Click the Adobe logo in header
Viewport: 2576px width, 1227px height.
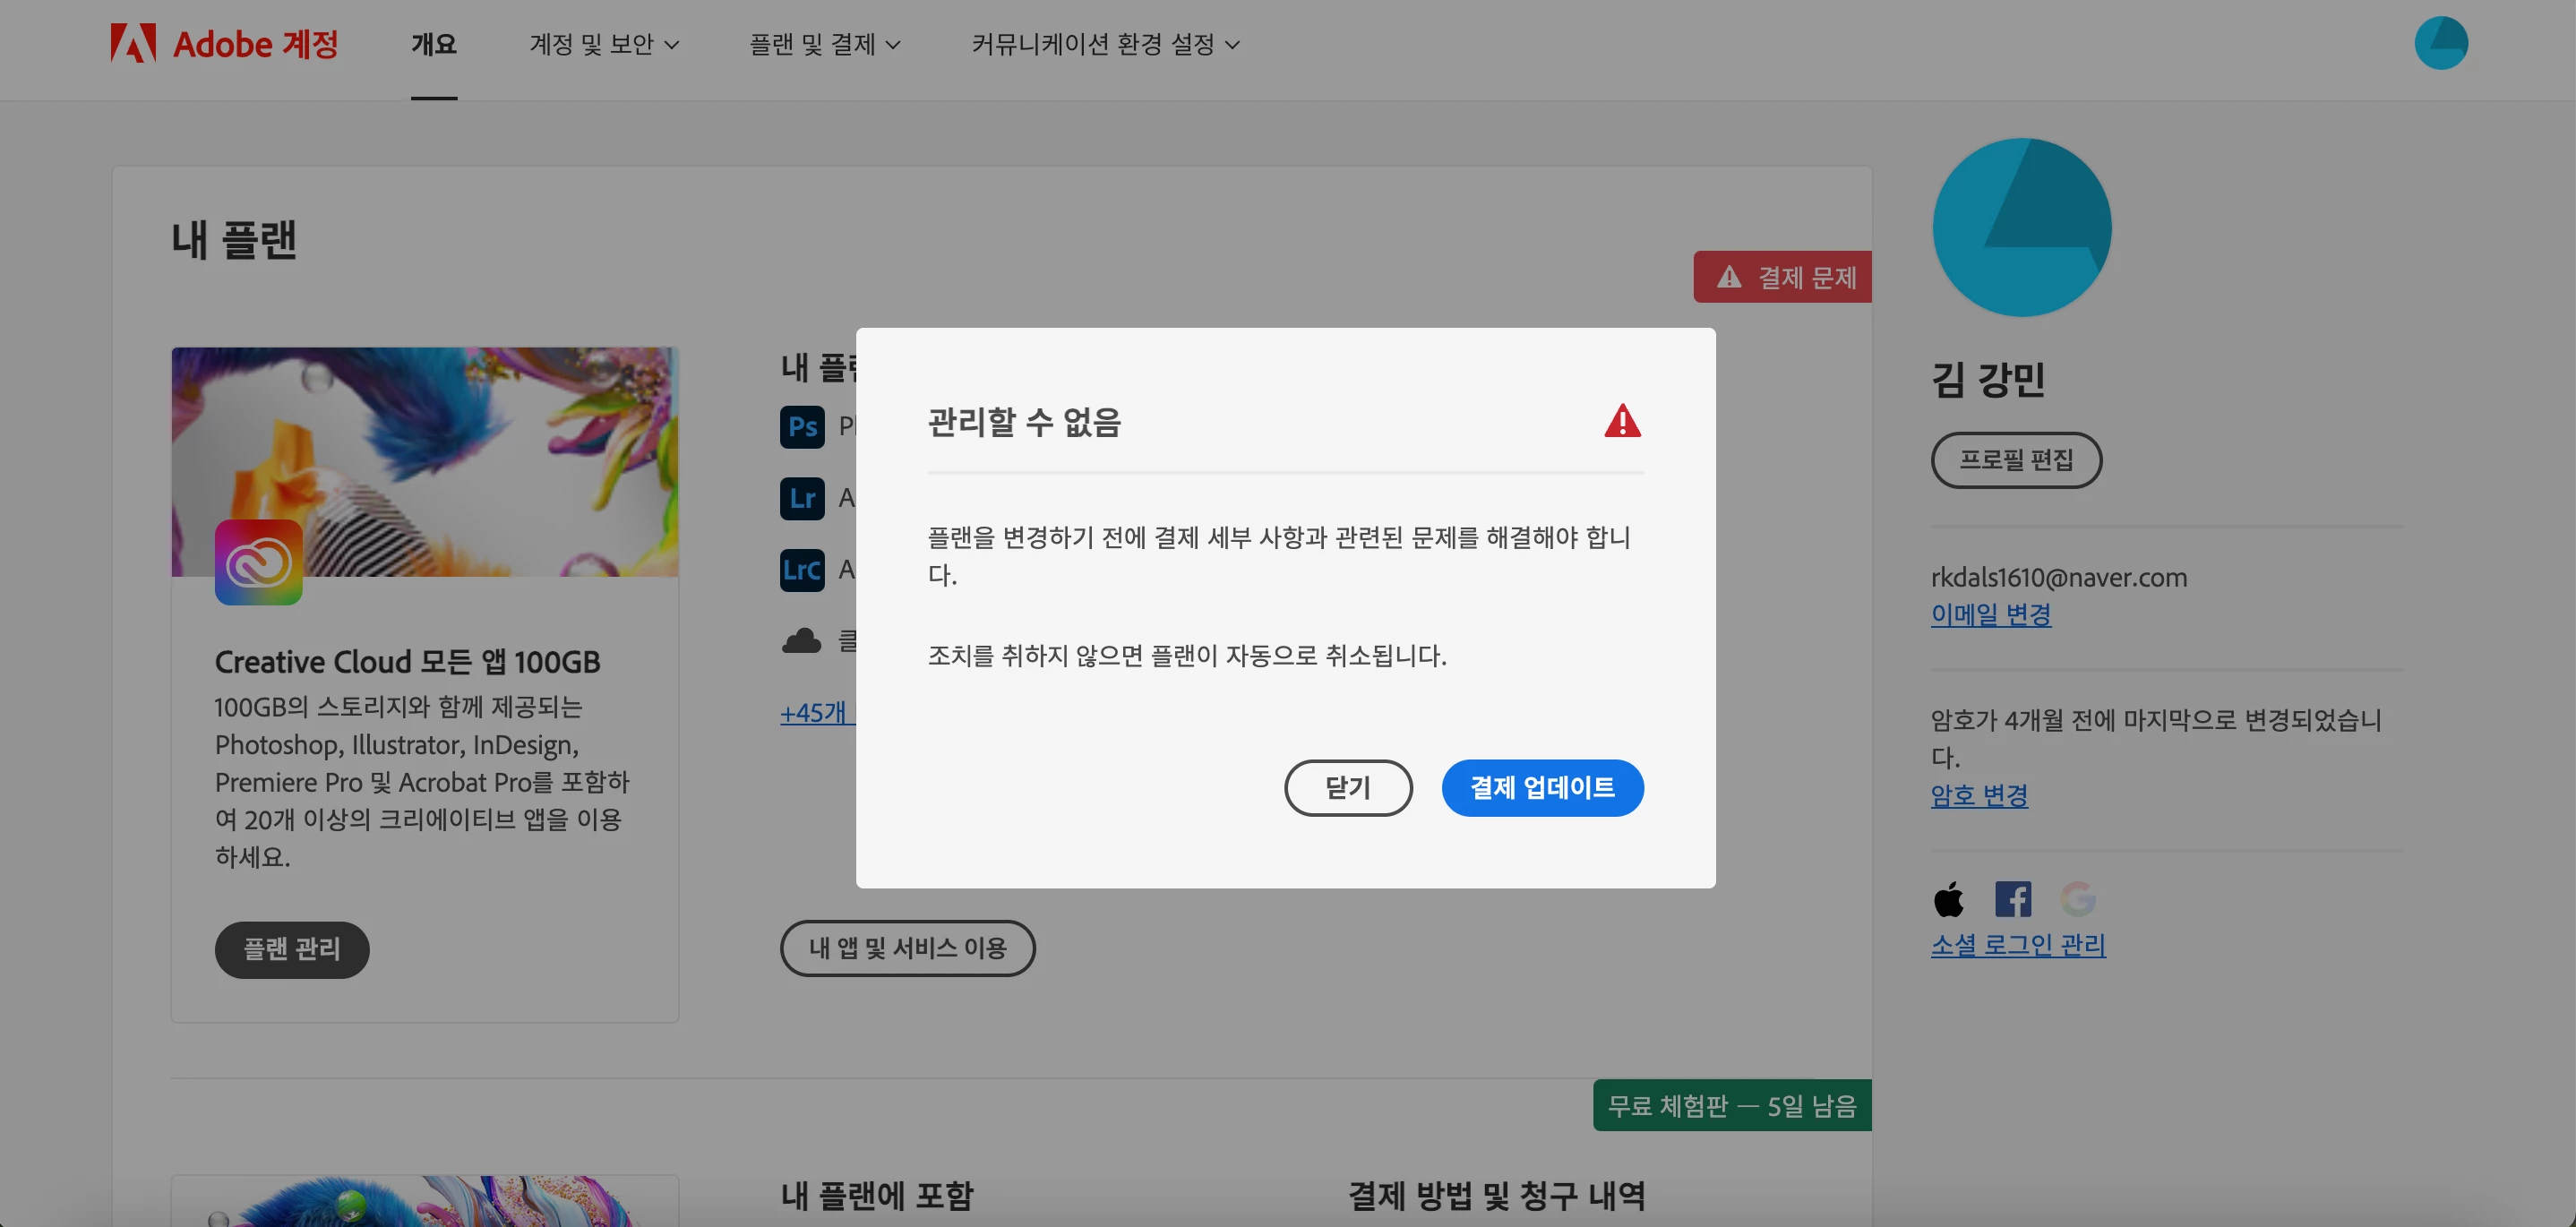(133, 43)
